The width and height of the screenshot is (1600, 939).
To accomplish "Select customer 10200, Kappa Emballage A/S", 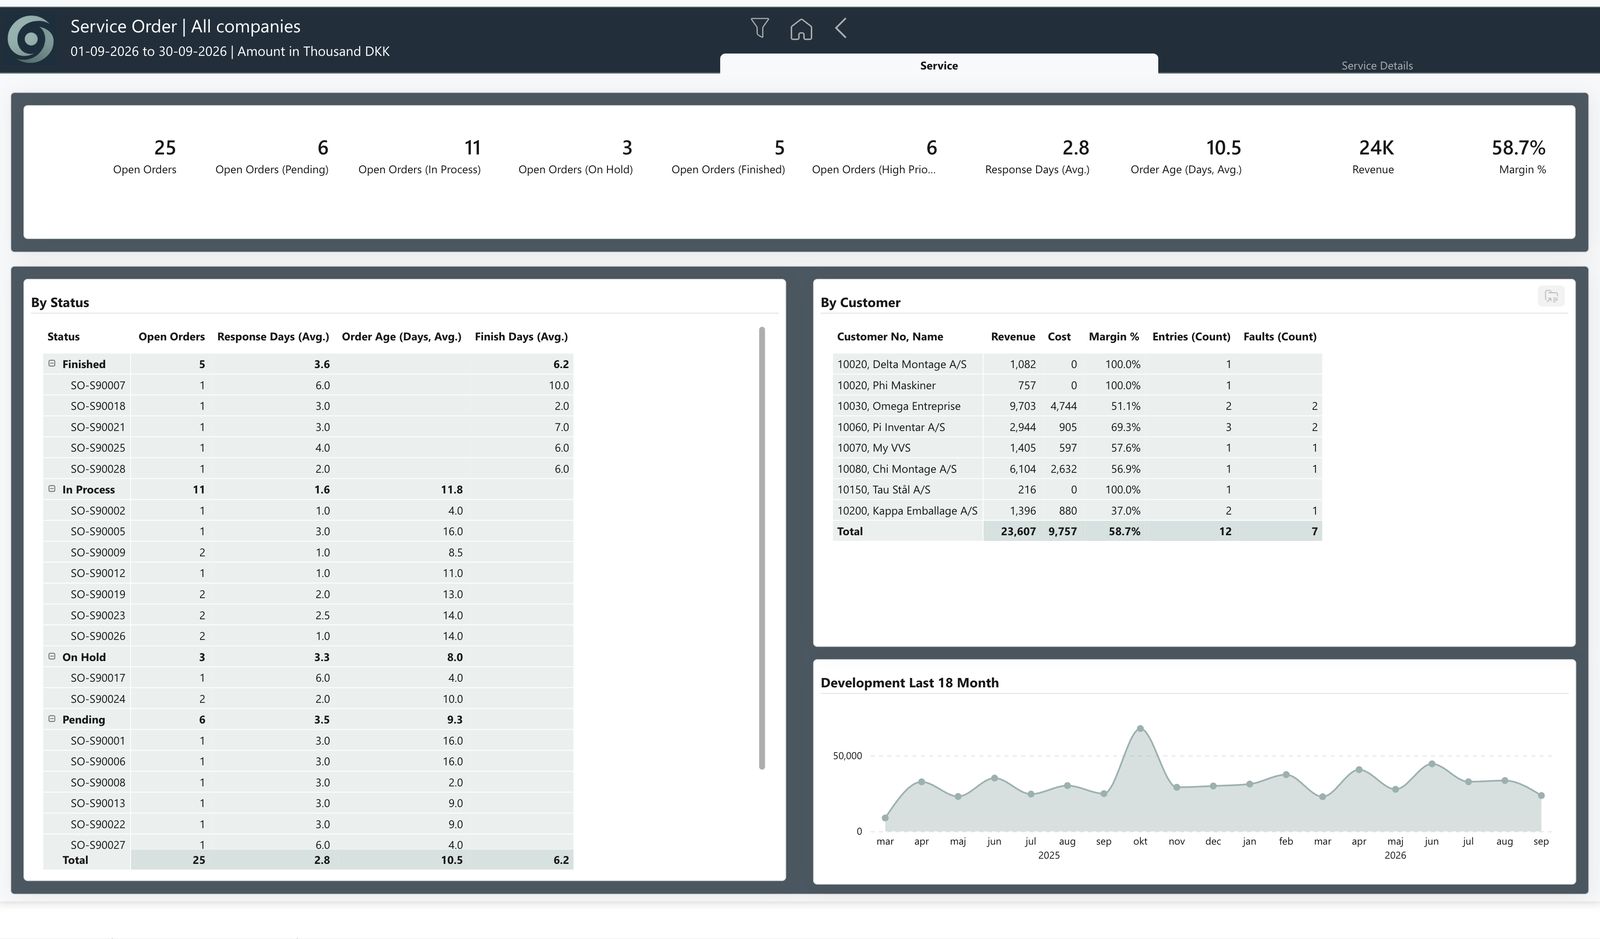I will point(907,510).
